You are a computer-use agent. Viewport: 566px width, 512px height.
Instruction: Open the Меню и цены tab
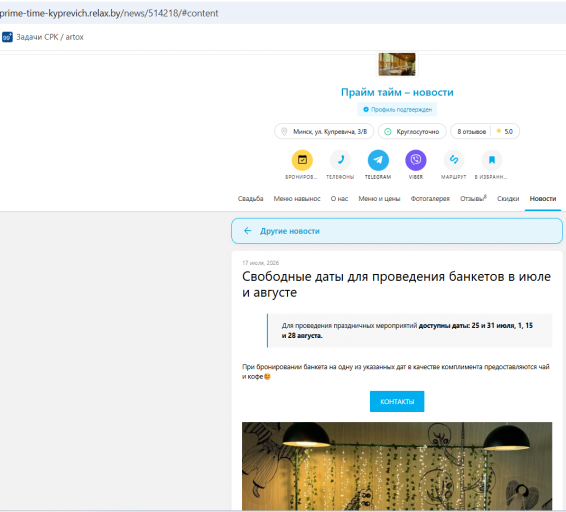(x=379, y=199)
